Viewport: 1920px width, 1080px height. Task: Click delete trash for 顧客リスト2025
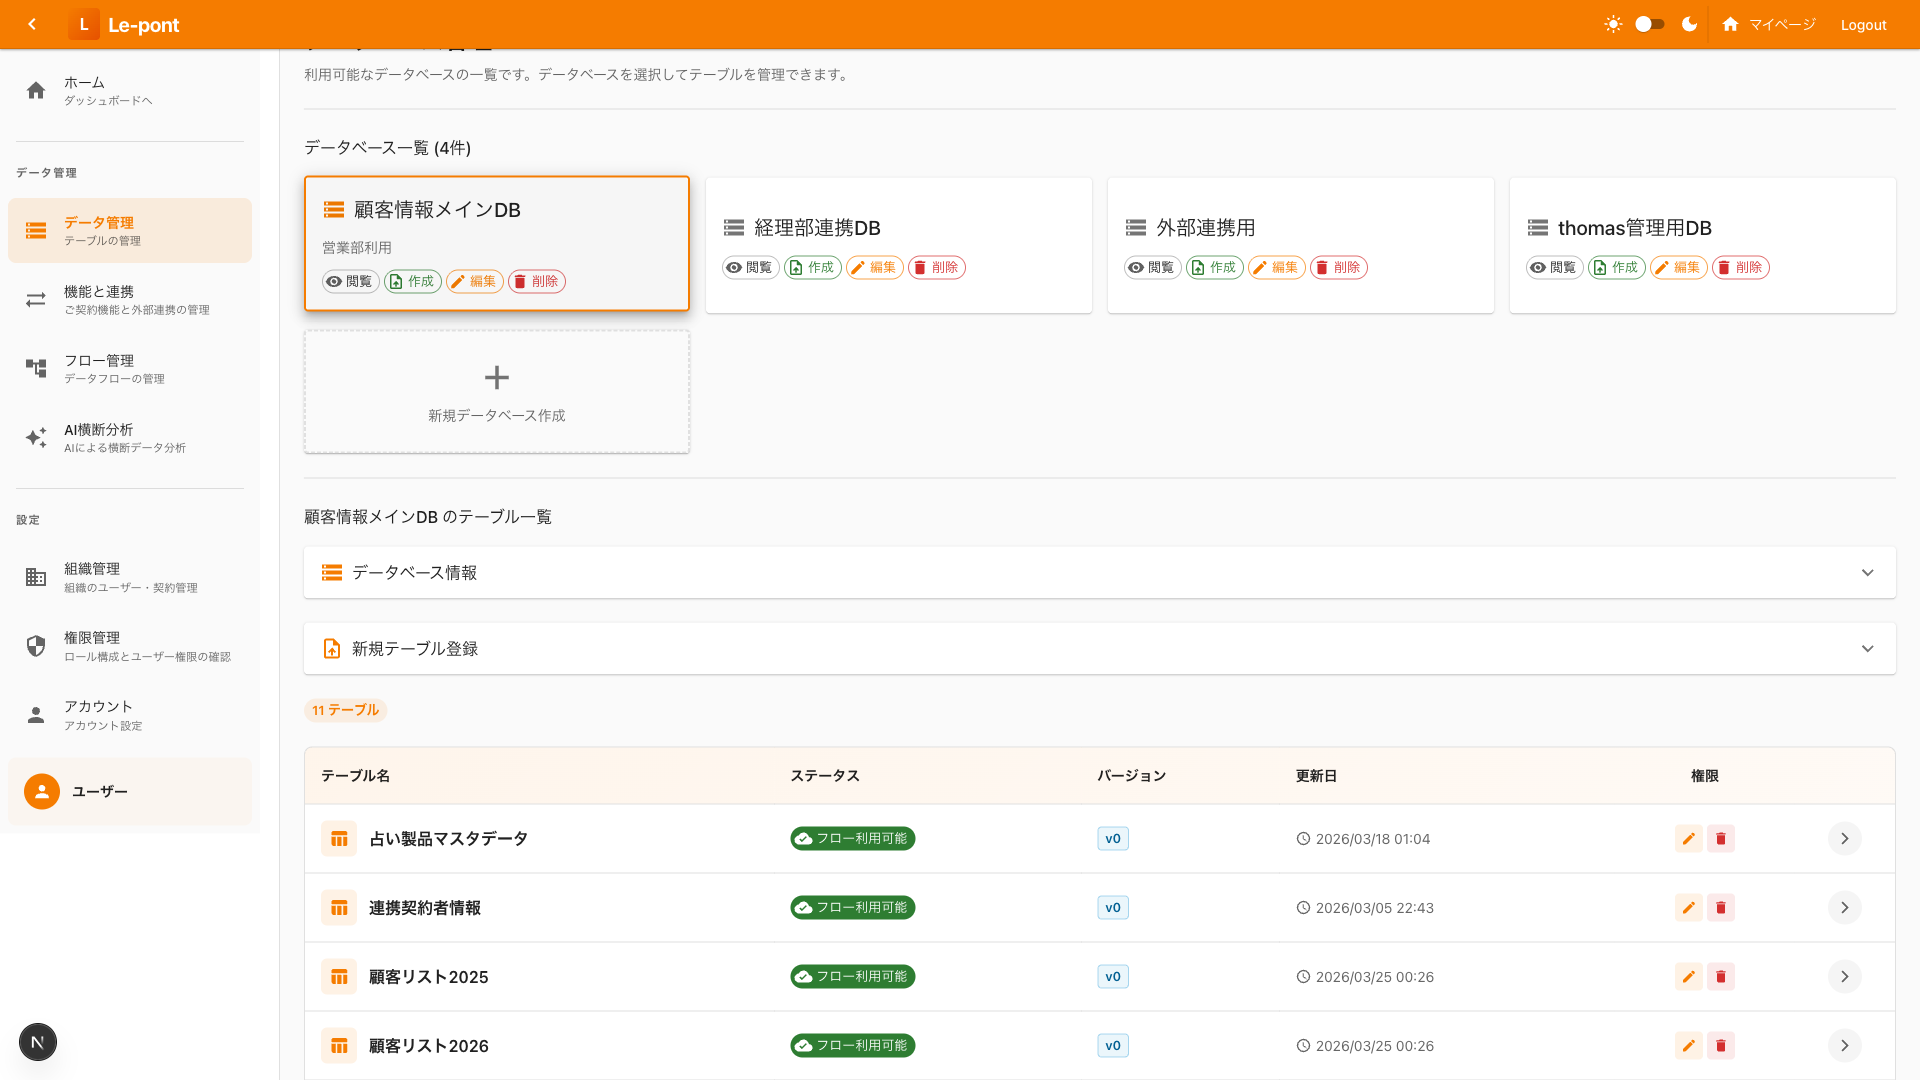click(x=1720, y=977)
